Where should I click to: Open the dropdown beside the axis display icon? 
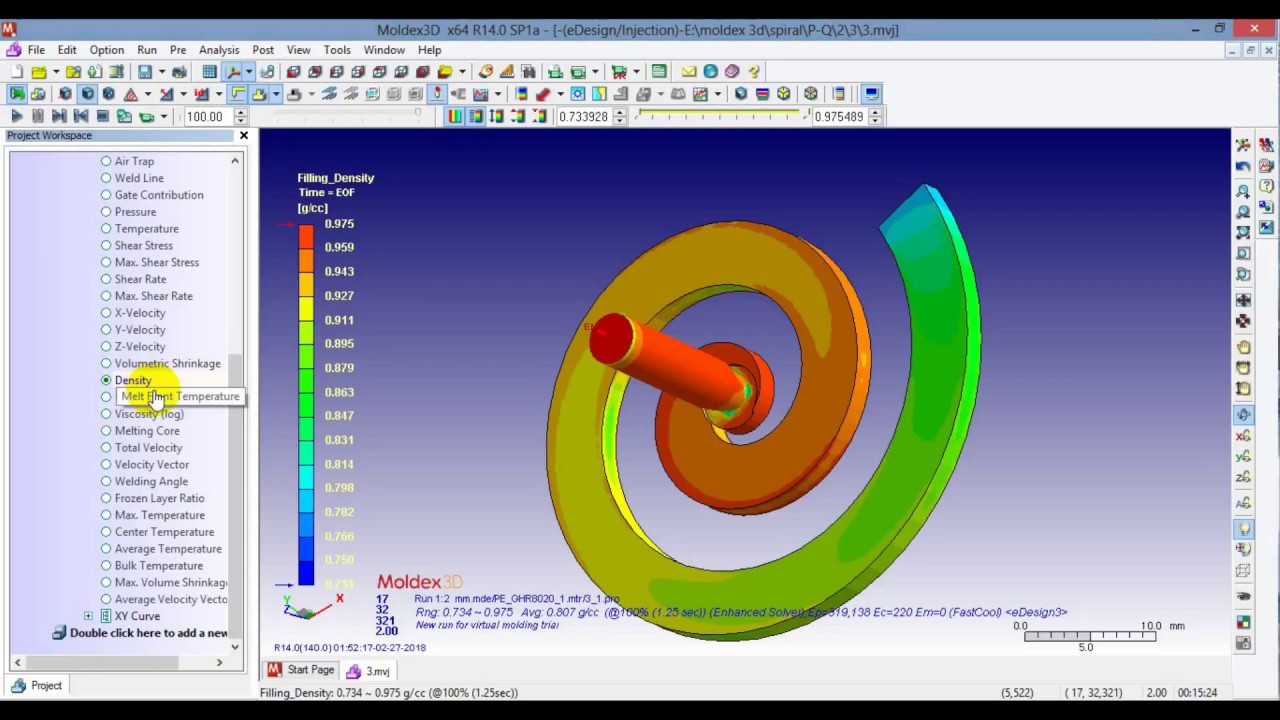249,71
